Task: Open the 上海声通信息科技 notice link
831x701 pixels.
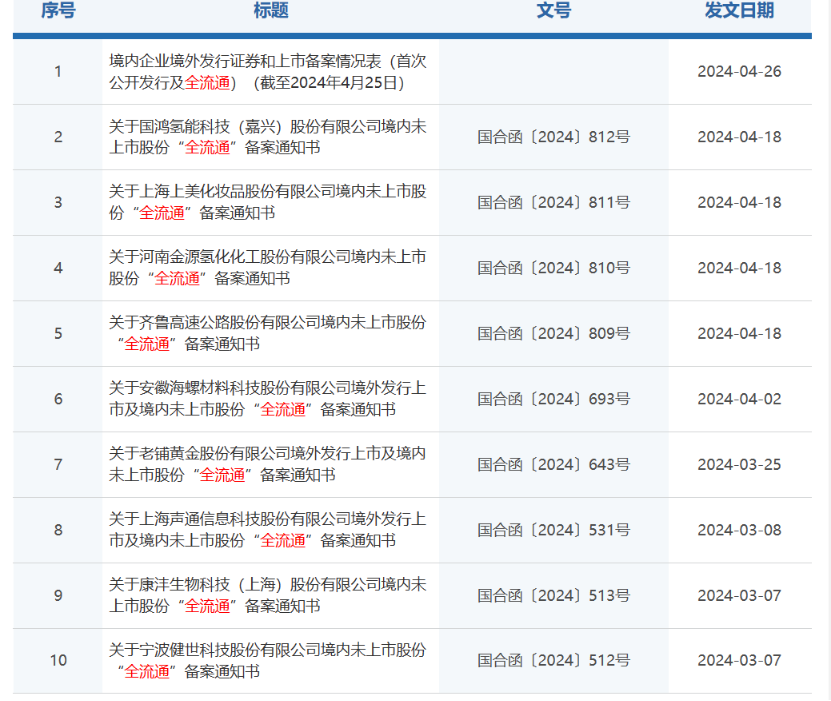Action: coord(268,530)
